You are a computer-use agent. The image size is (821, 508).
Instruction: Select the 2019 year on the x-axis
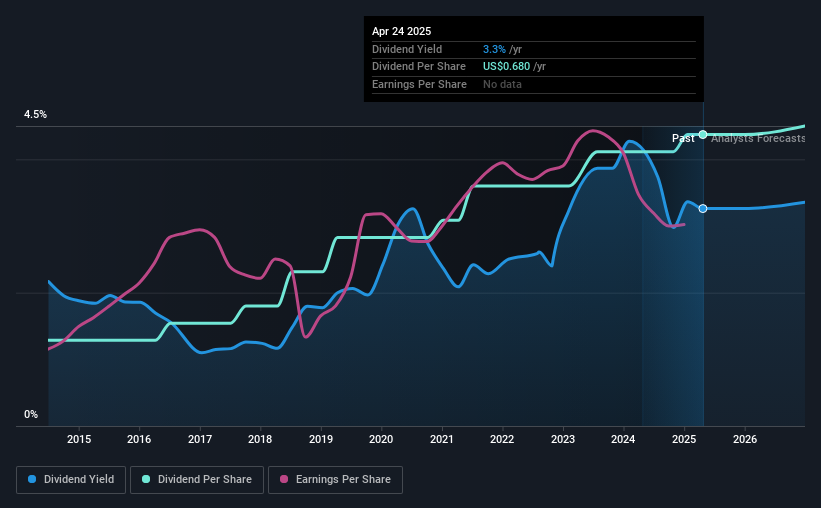(x=321, y=439)
